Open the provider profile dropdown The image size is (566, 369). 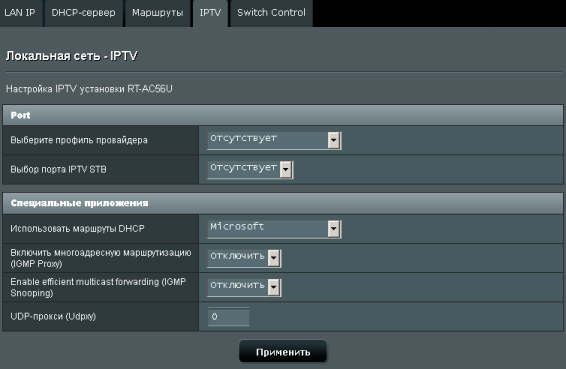tap(274, 140)
